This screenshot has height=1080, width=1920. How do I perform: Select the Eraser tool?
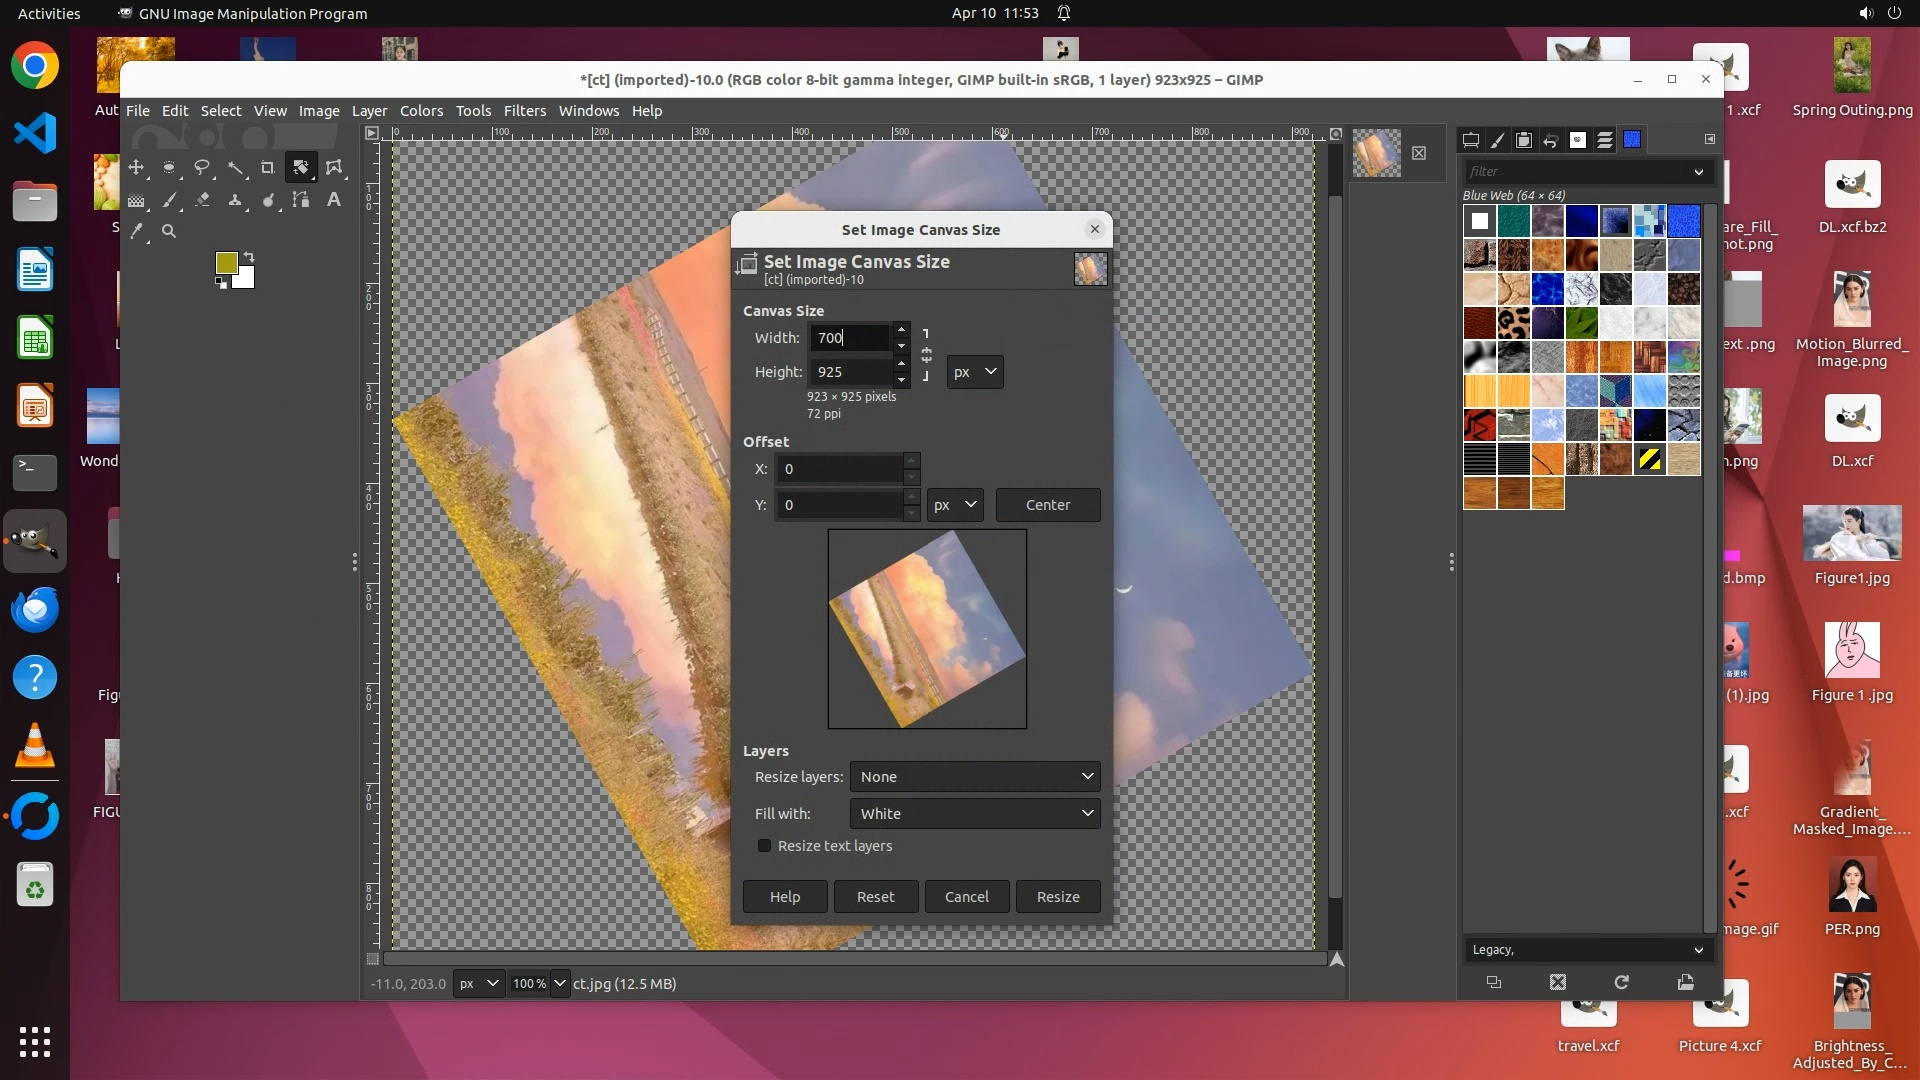(x=202, y=200)
